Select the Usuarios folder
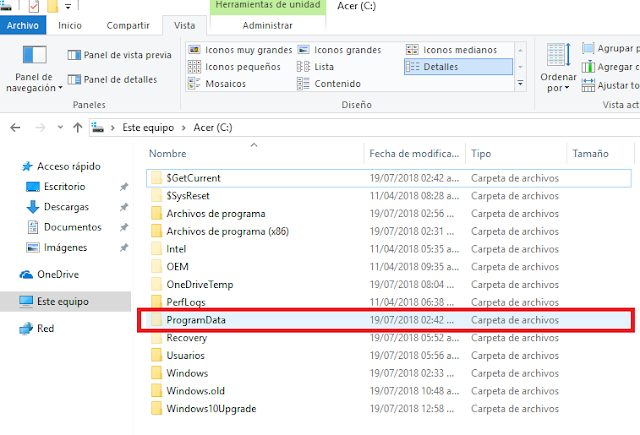This screenshot has height=435, width=640. coord(389,355)
